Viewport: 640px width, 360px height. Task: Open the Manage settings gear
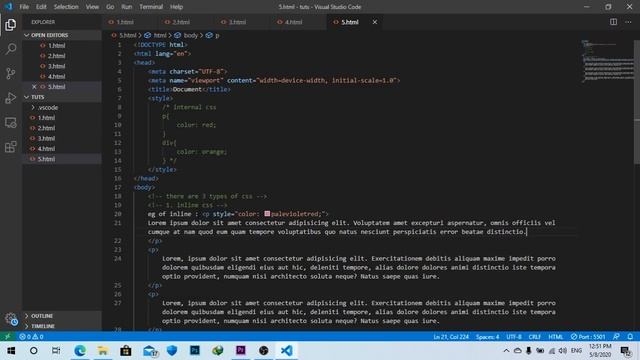tap(11, 319)
